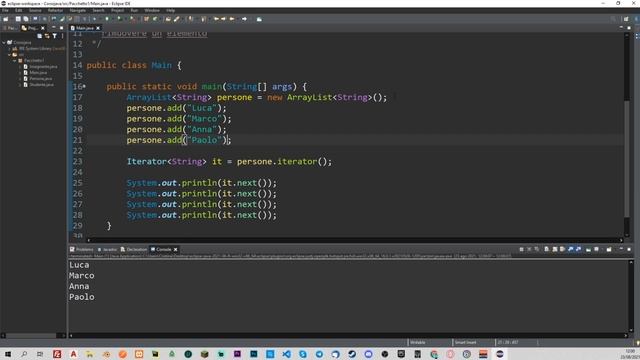Minimize the Console view panel

pyautogui.click(x=621, y=249)
